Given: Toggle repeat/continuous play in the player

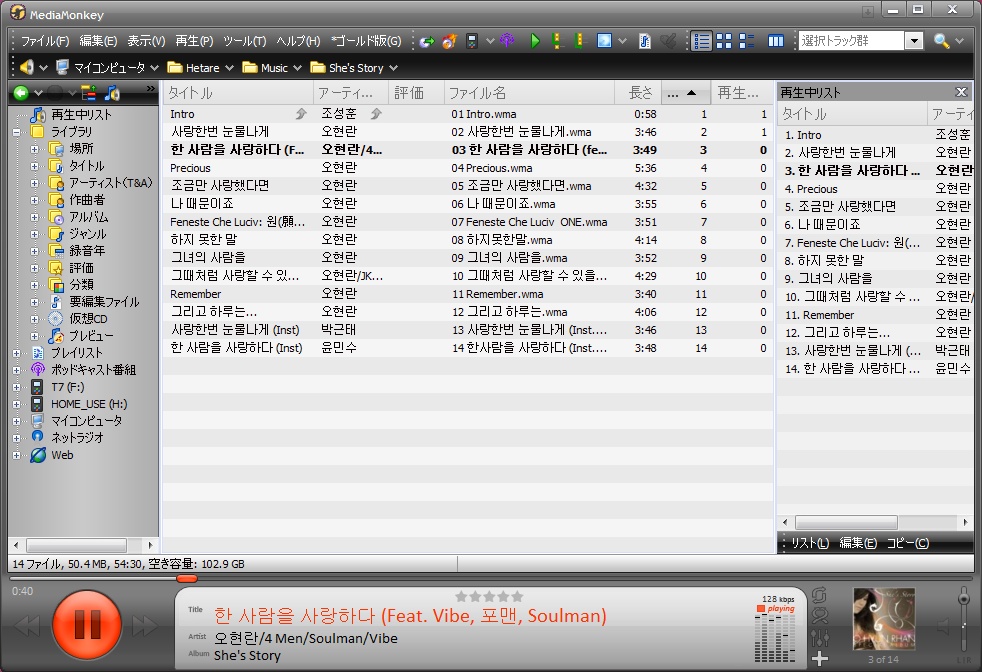Looking at the screenshot, I should [820, 594].
